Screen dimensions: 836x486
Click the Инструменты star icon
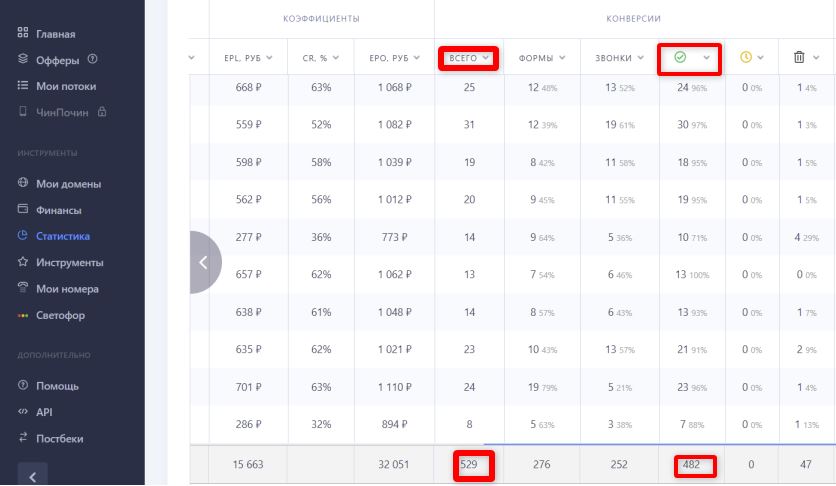23,262
